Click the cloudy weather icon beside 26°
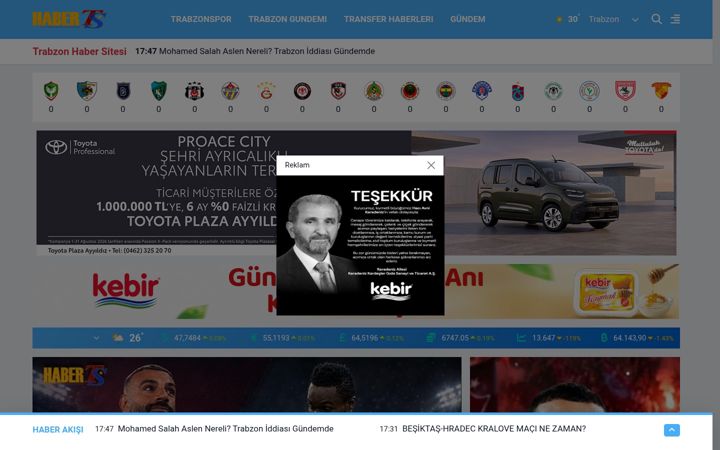720x450 pixels. tap(118, 338)
